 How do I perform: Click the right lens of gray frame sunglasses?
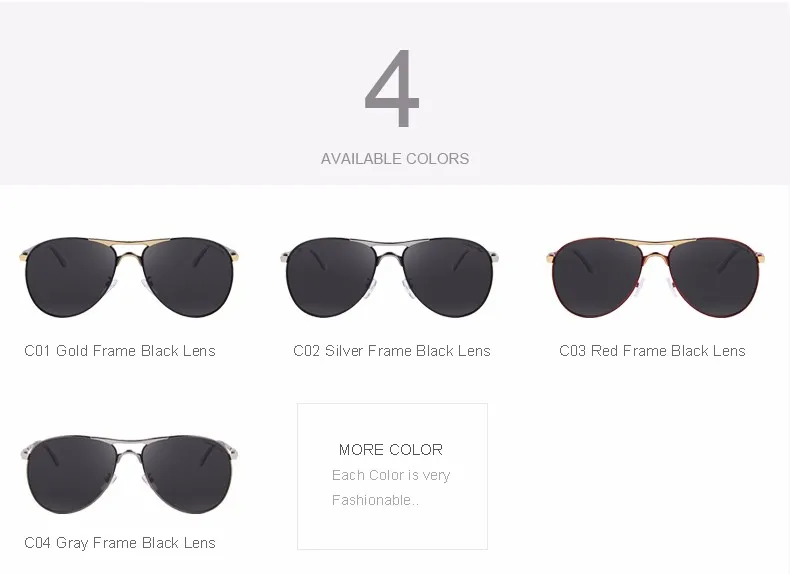[187, 475]
